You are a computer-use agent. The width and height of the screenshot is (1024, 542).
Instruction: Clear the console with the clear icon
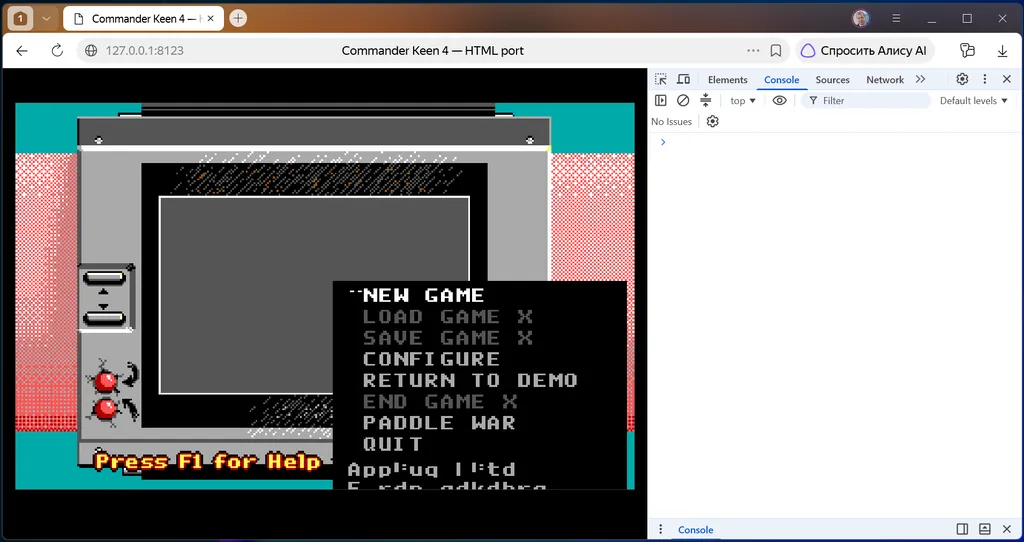(683, 101)
